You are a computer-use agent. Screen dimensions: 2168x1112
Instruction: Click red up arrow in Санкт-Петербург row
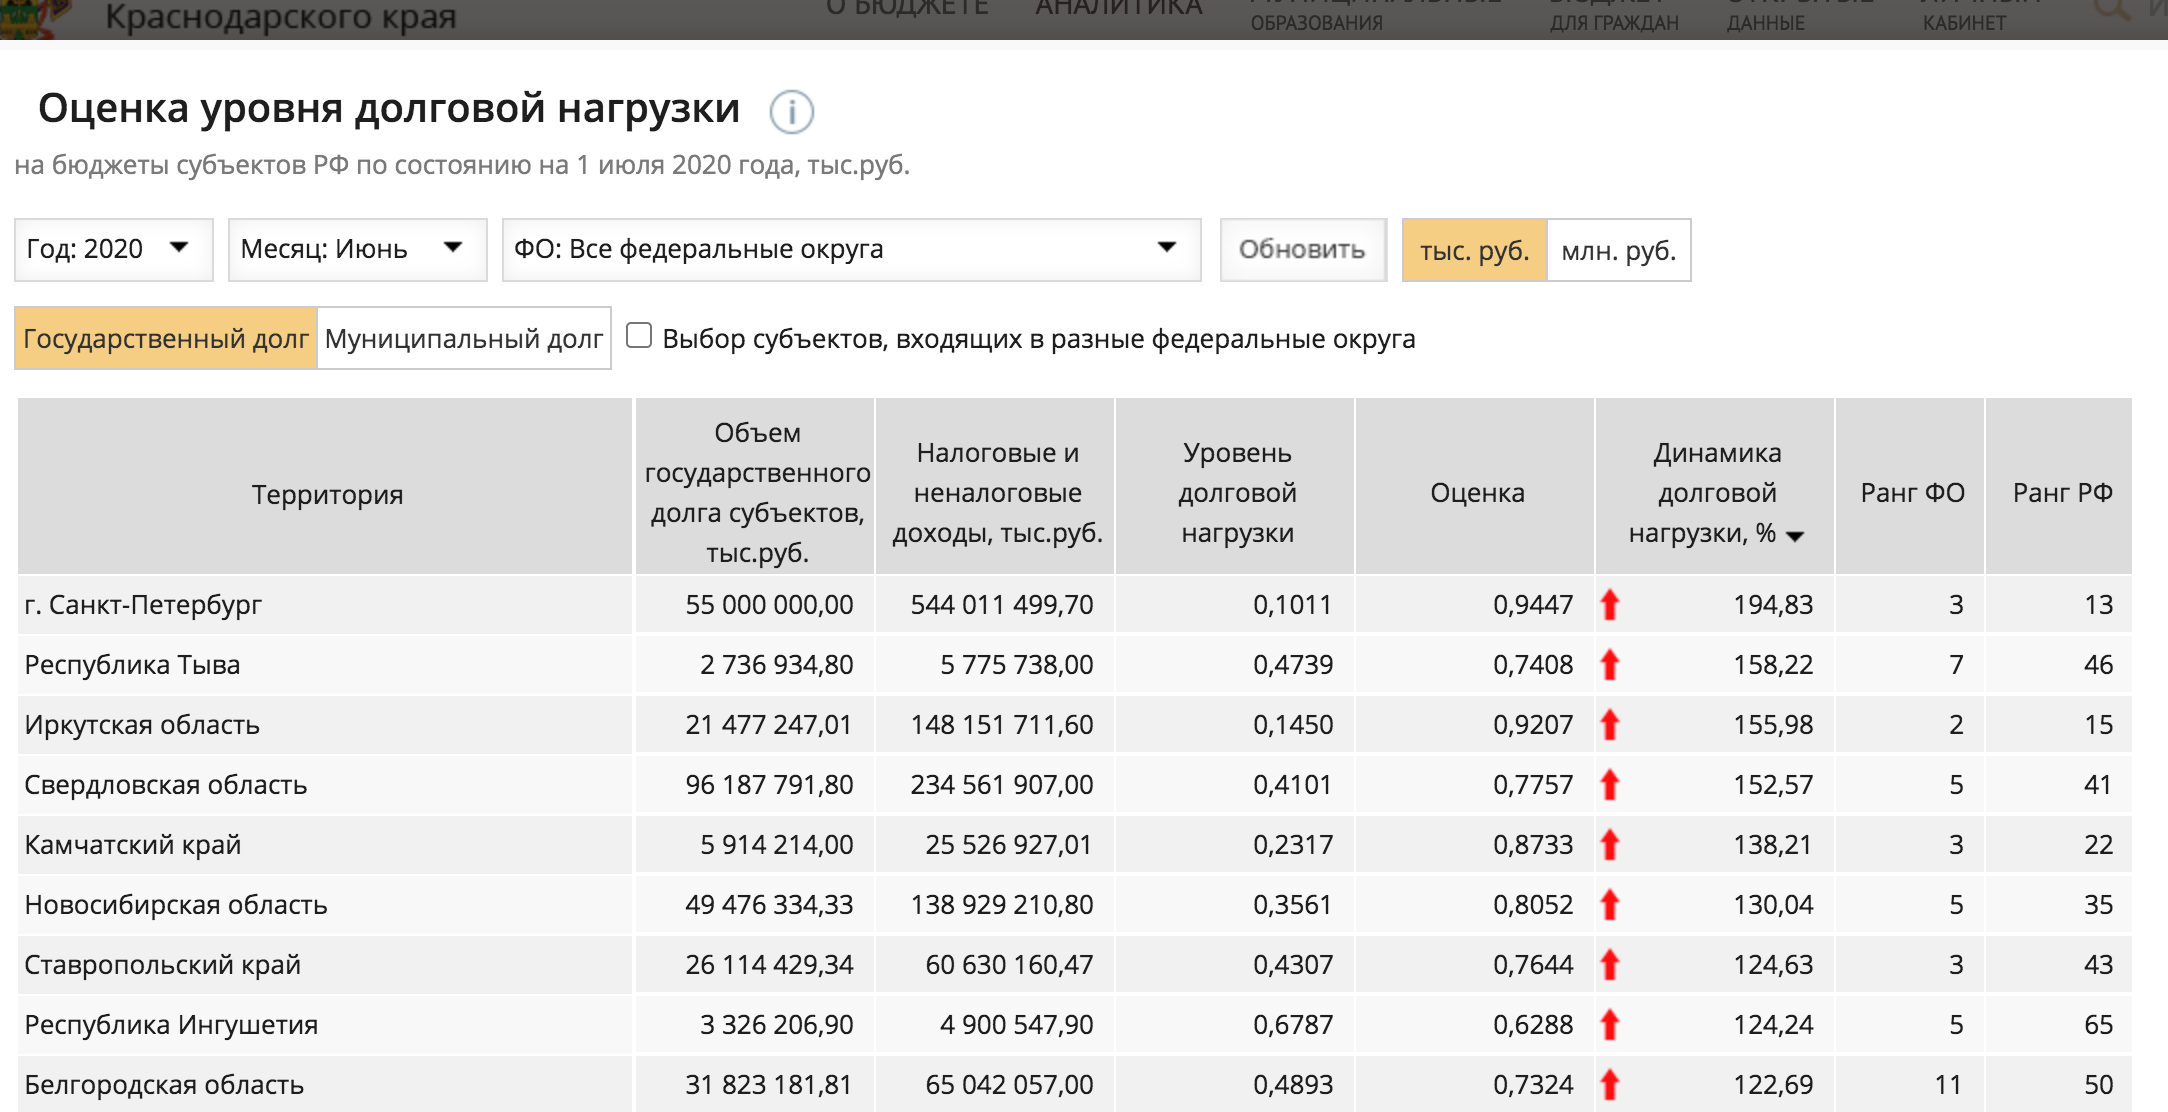tap(1609, 605)
